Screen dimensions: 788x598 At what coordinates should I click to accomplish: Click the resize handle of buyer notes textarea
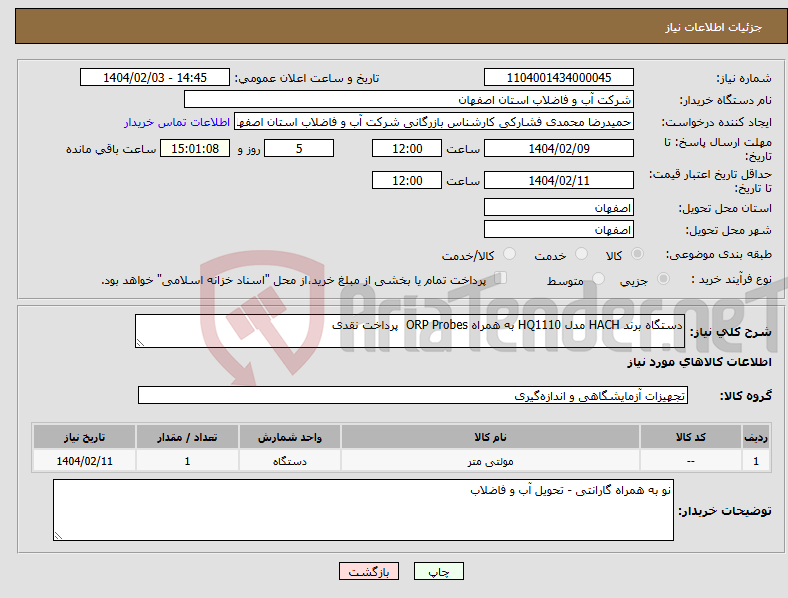[58, 536]
